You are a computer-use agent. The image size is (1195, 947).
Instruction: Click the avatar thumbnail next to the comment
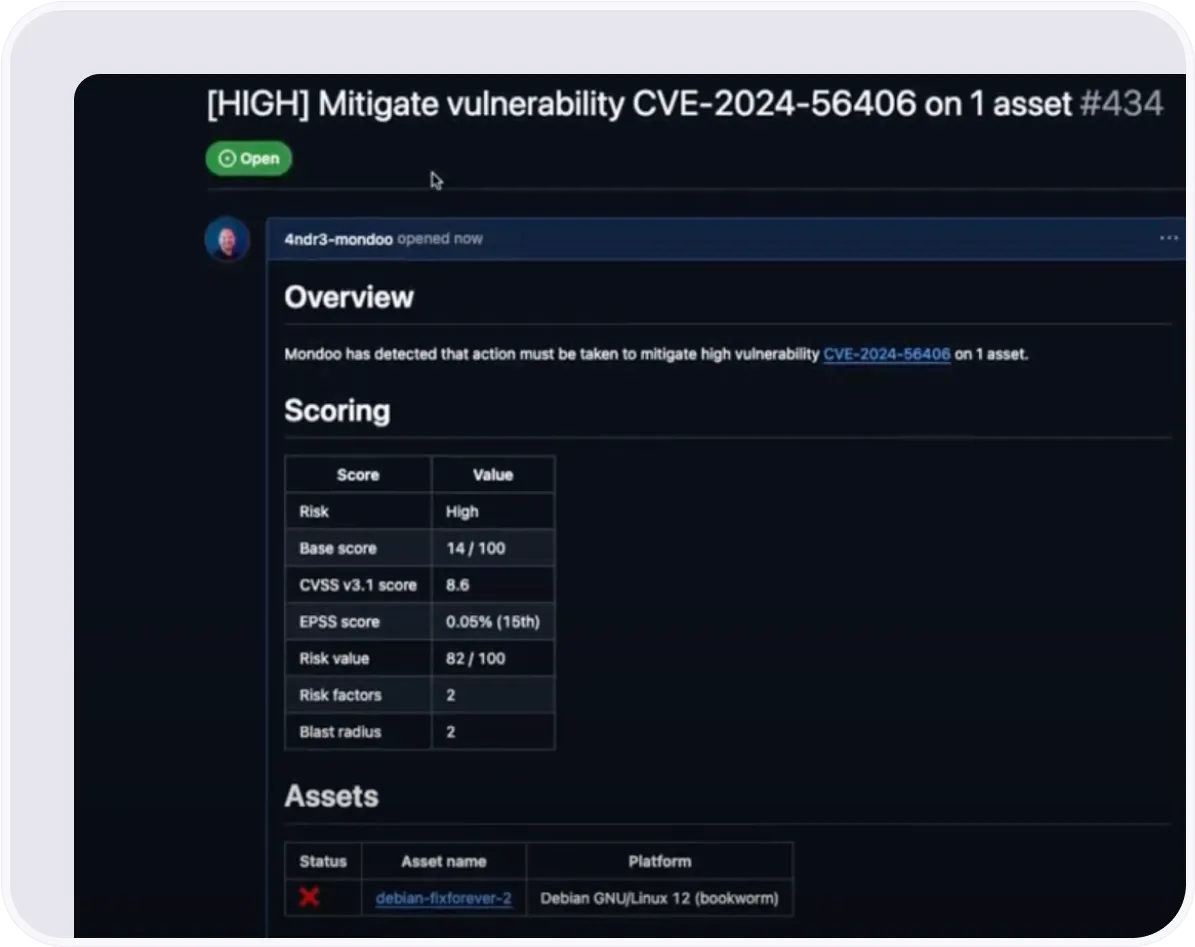point(227,240)
